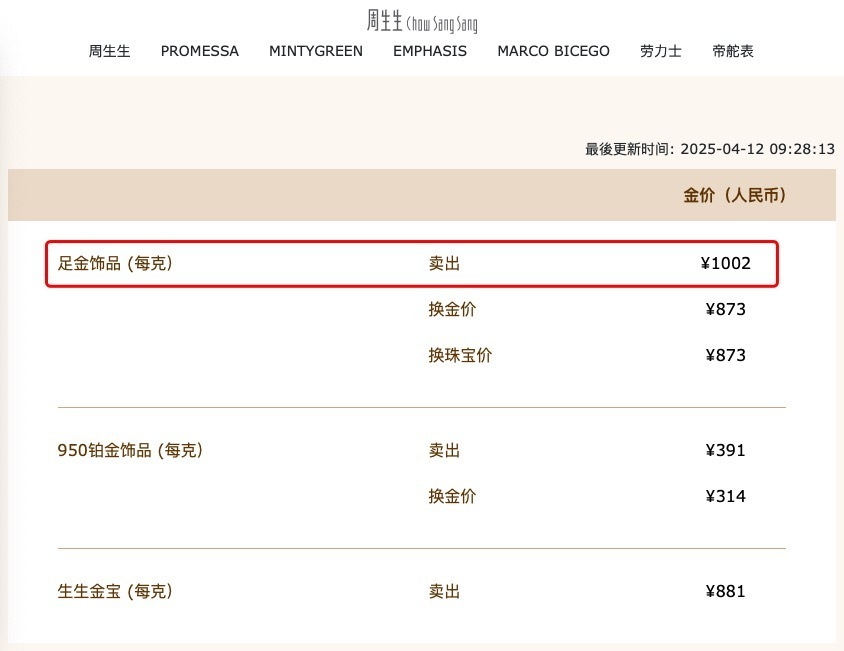Click 换珠宝价 label under 足金饰品
The height and width of the screenshot is (651, 844).
point(460,355)
